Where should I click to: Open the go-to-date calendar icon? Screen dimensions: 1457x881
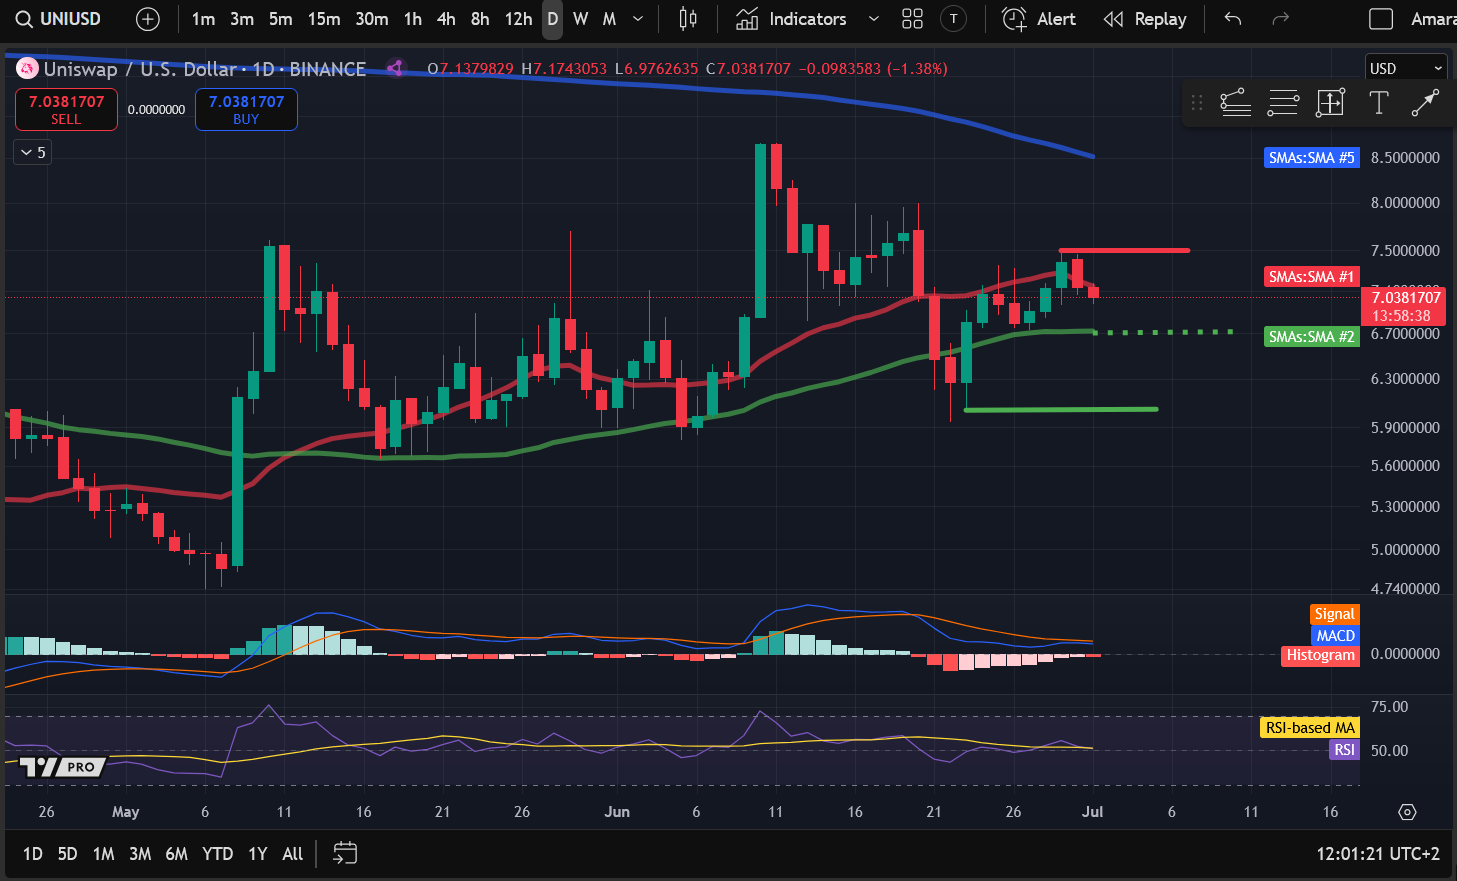(345, 853)
